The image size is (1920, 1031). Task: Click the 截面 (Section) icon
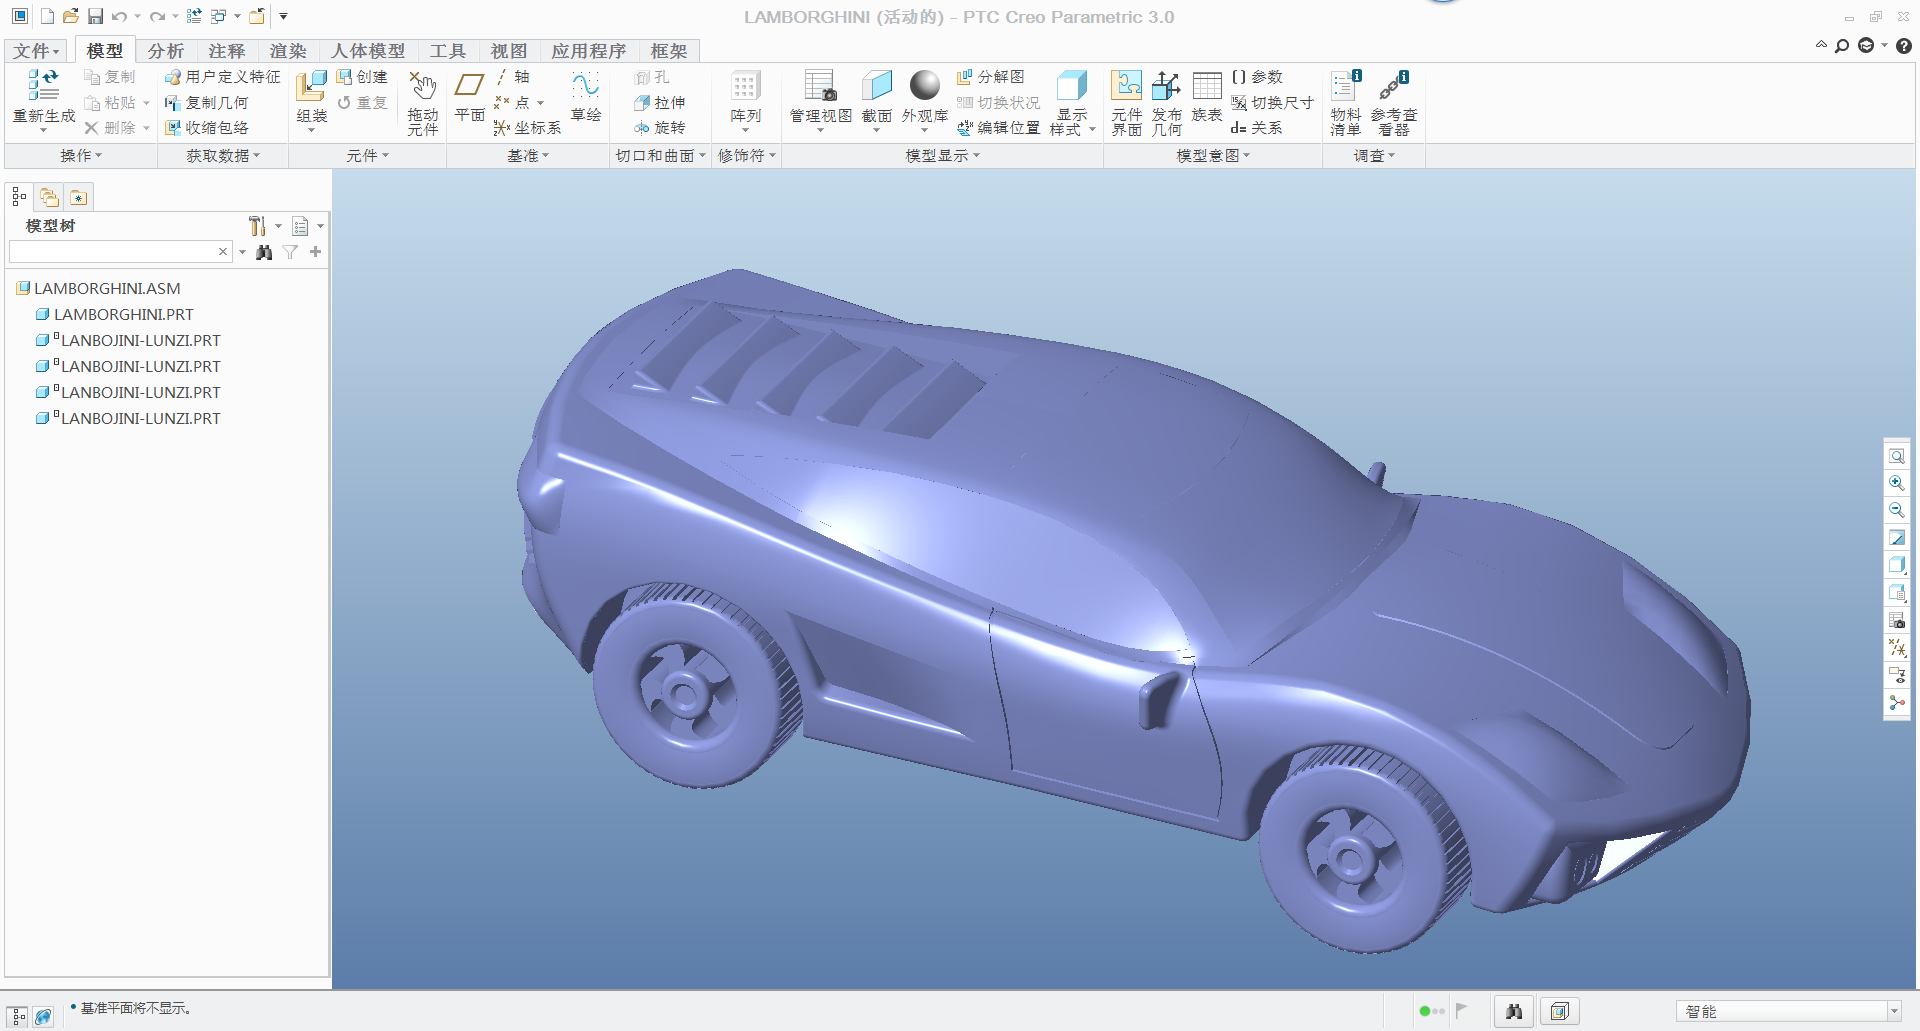tap(877, 86)
